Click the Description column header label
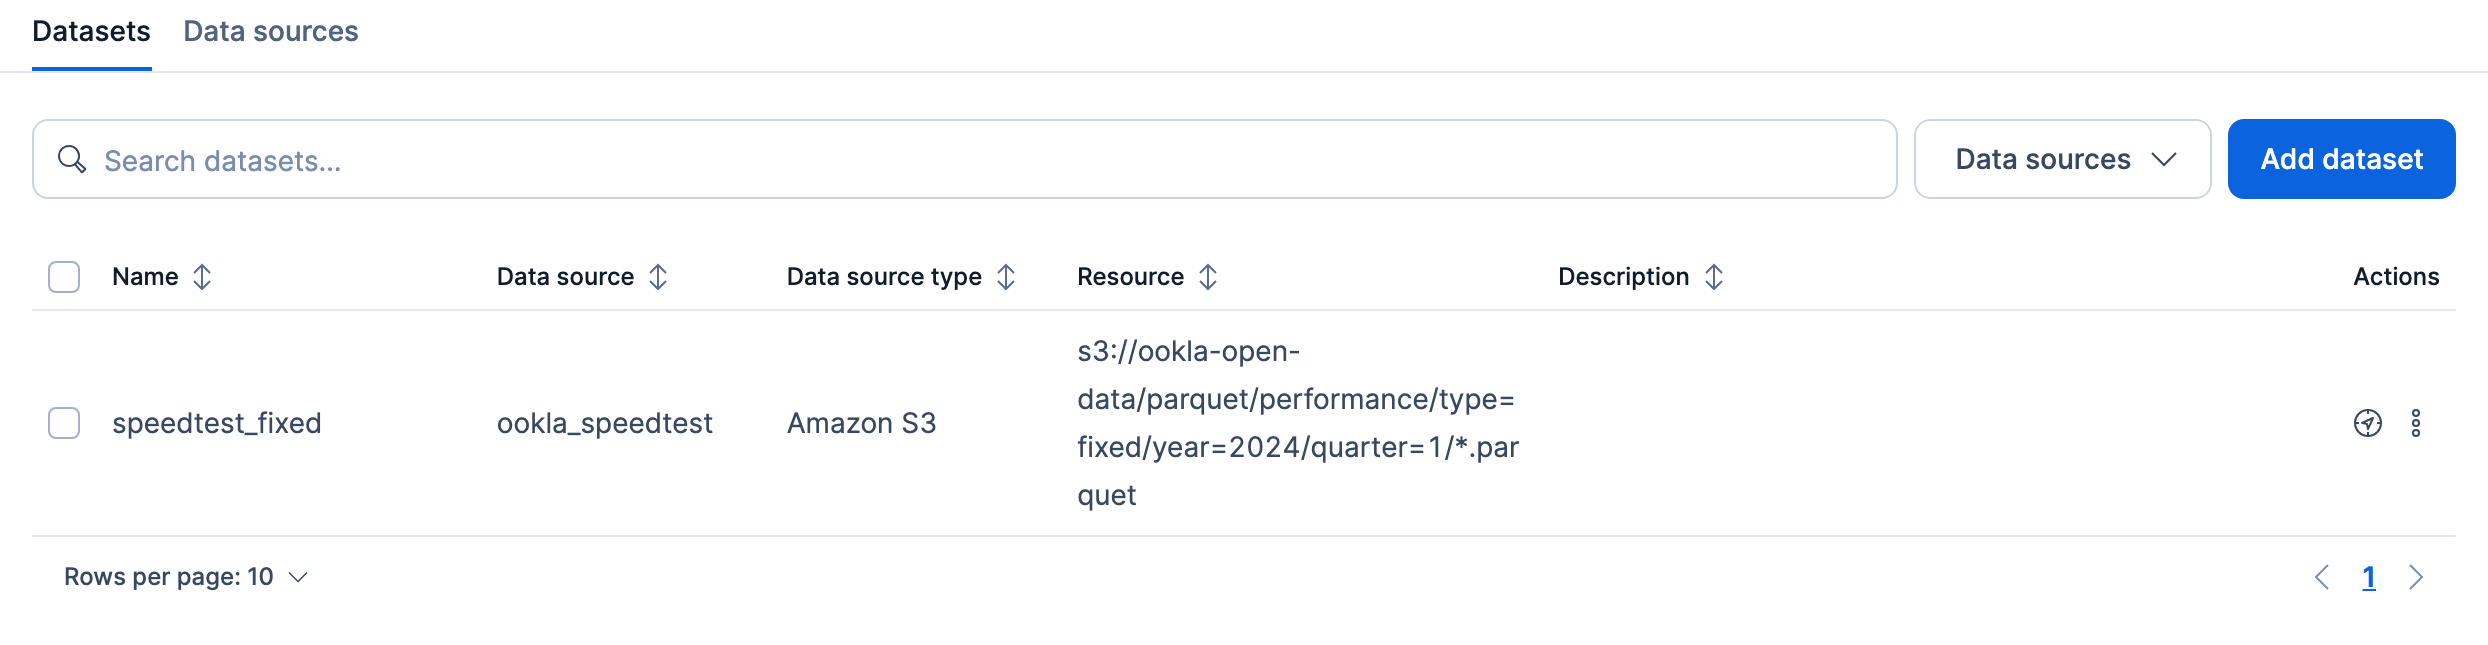The image size is (2488, 645). point(1623,277)
